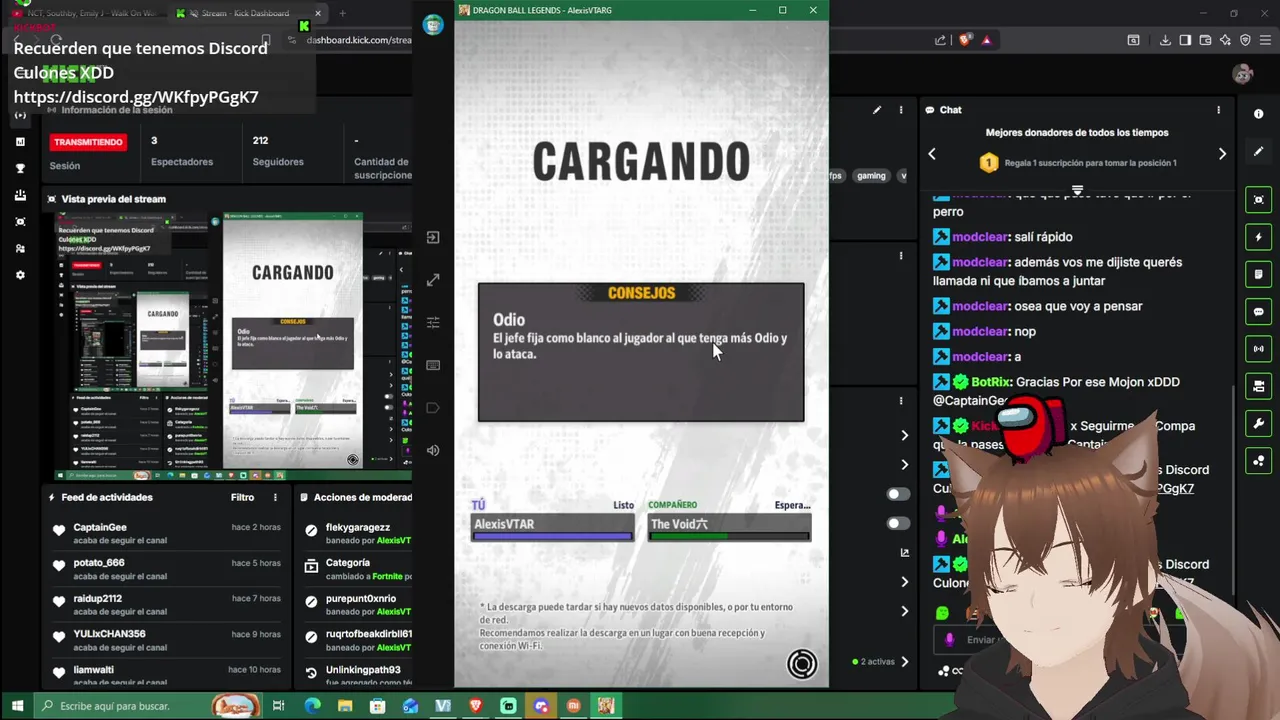Toggle stream preview widget icon in sidebar
The width and height of the screenshot is (1280, 720).
[x=1258, y=200]
